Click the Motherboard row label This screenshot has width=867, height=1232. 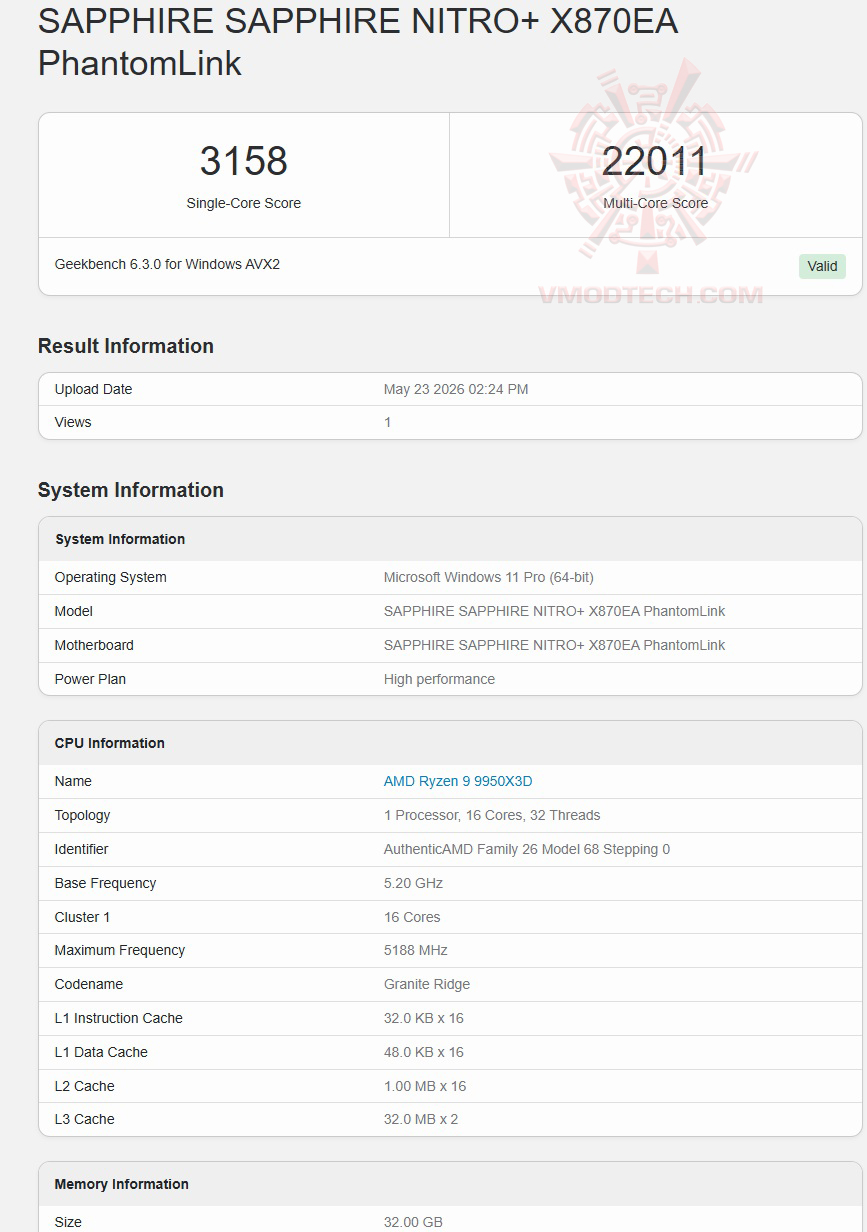click(x=94, y=645)
